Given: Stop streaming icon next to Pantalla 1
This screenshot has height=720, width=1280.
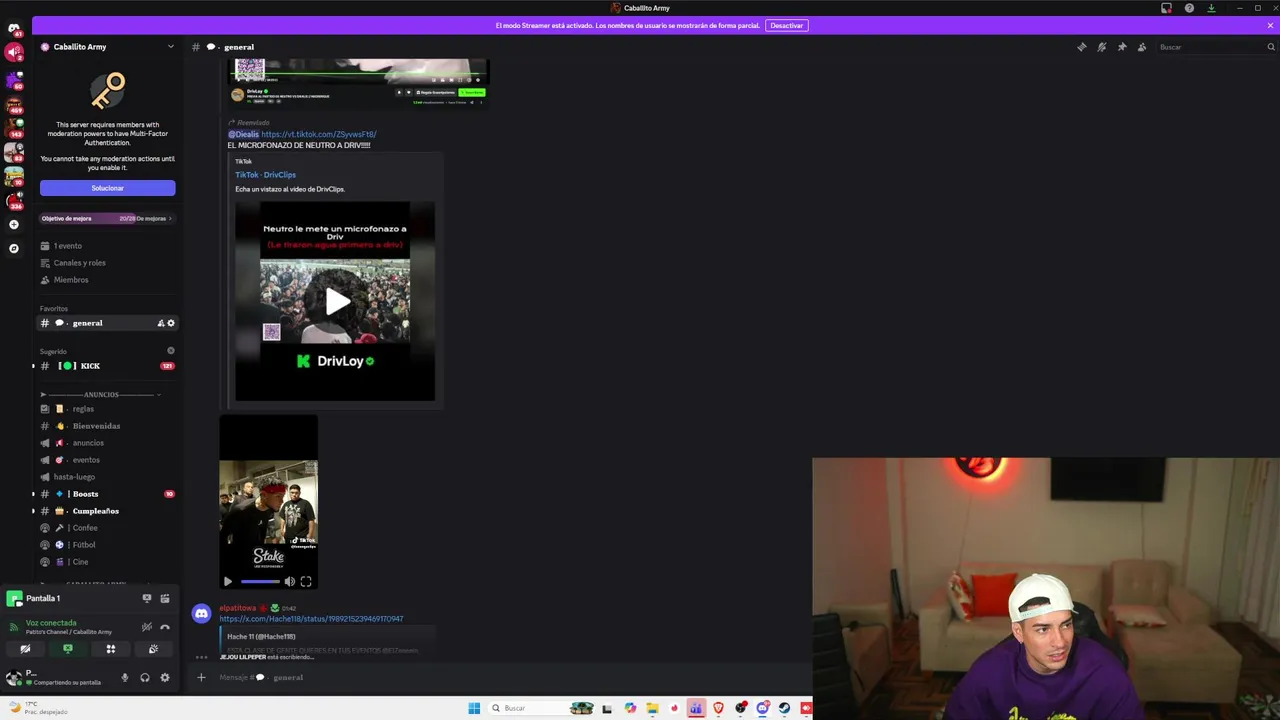Looking at the screenshot, I should coord(147,598).
